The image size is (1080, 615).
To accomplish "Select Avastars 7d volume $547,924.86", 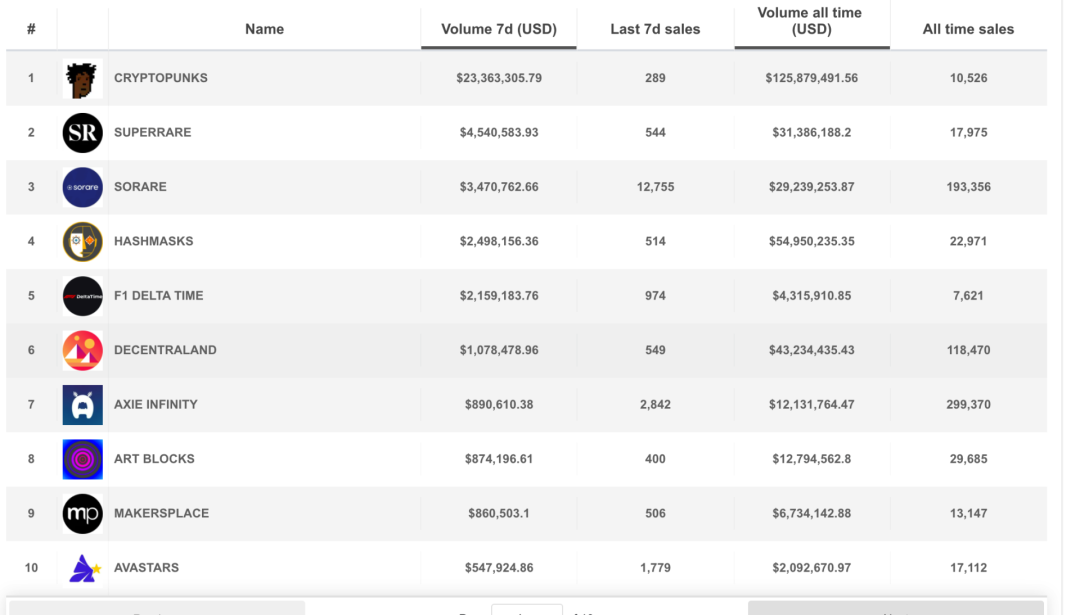I will pos(499,567).
